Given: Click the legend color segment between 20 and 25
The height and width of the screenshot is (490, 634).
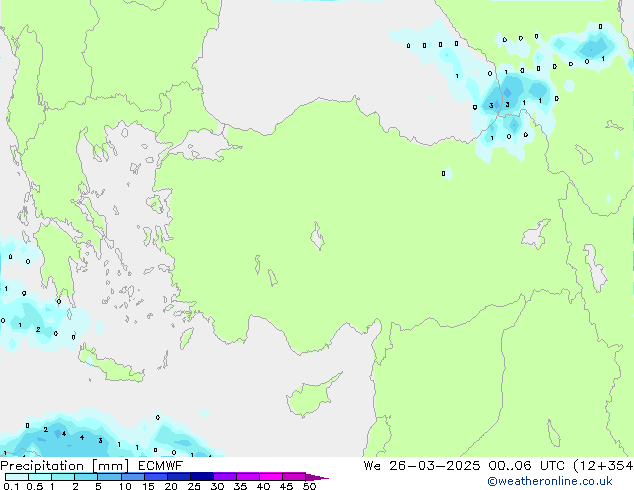Looking at the screenshot, I should pyautogui.click(x=179, y=477).
